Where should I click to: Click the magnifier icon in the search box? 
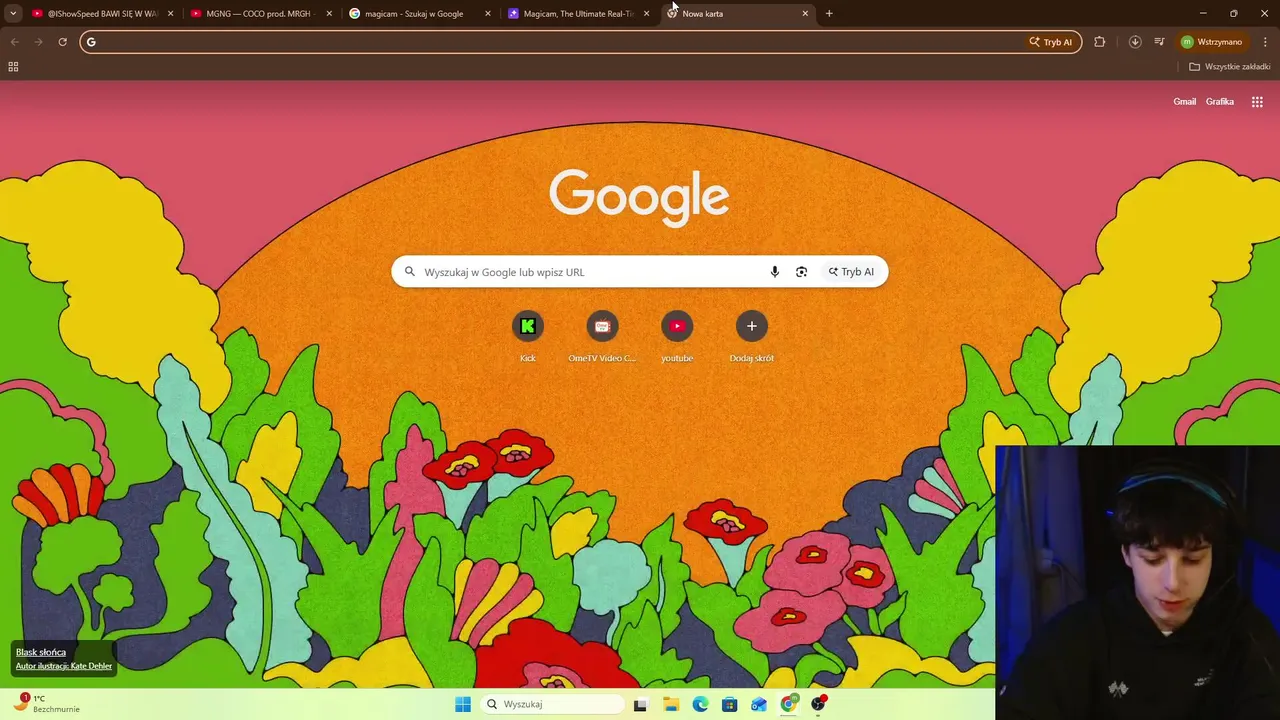coord(410,272)
